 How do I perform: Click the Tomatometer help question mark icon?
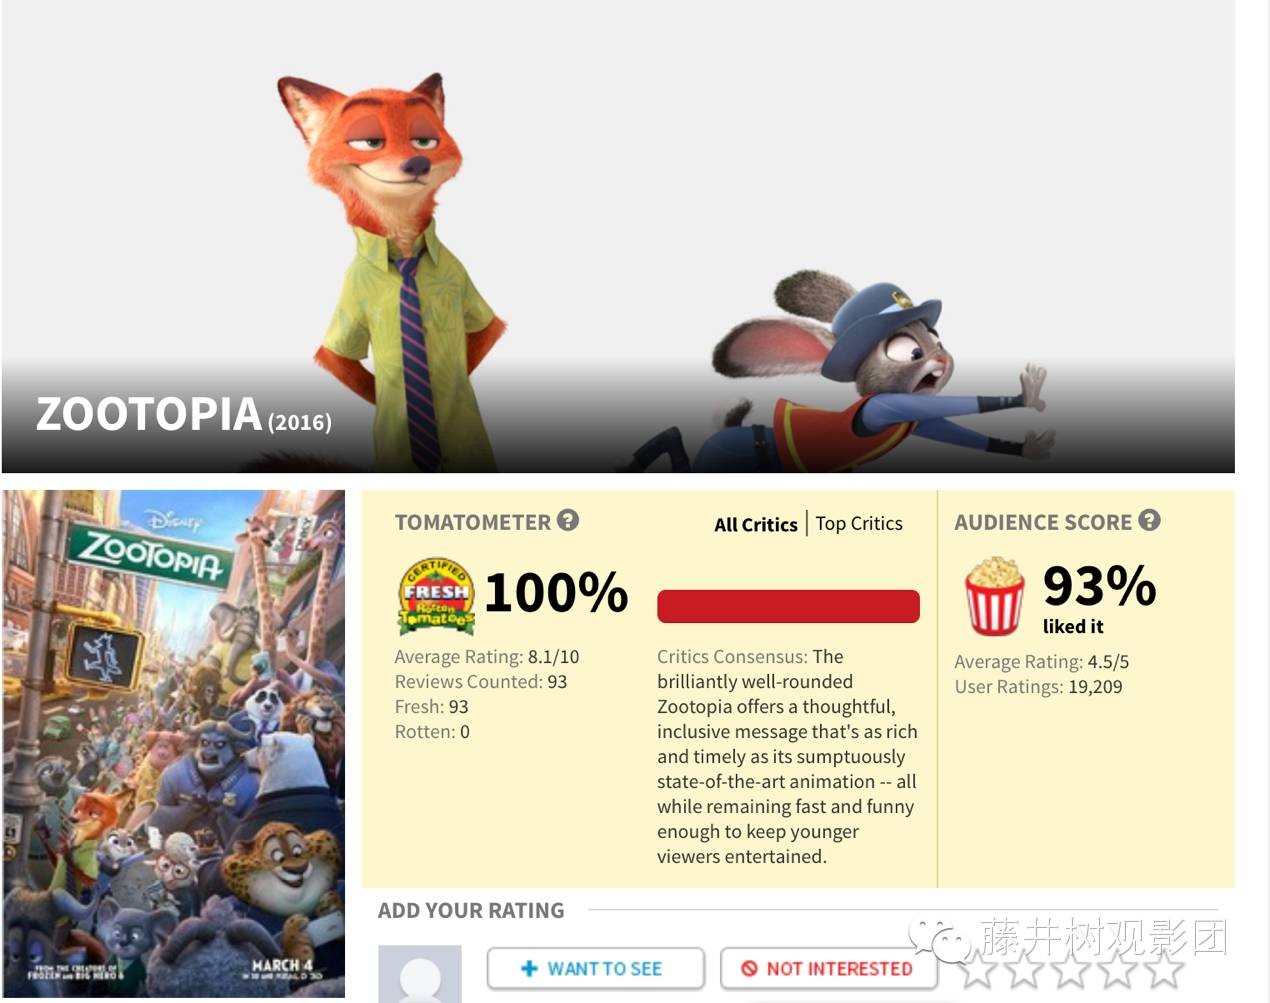pos(568,520)
